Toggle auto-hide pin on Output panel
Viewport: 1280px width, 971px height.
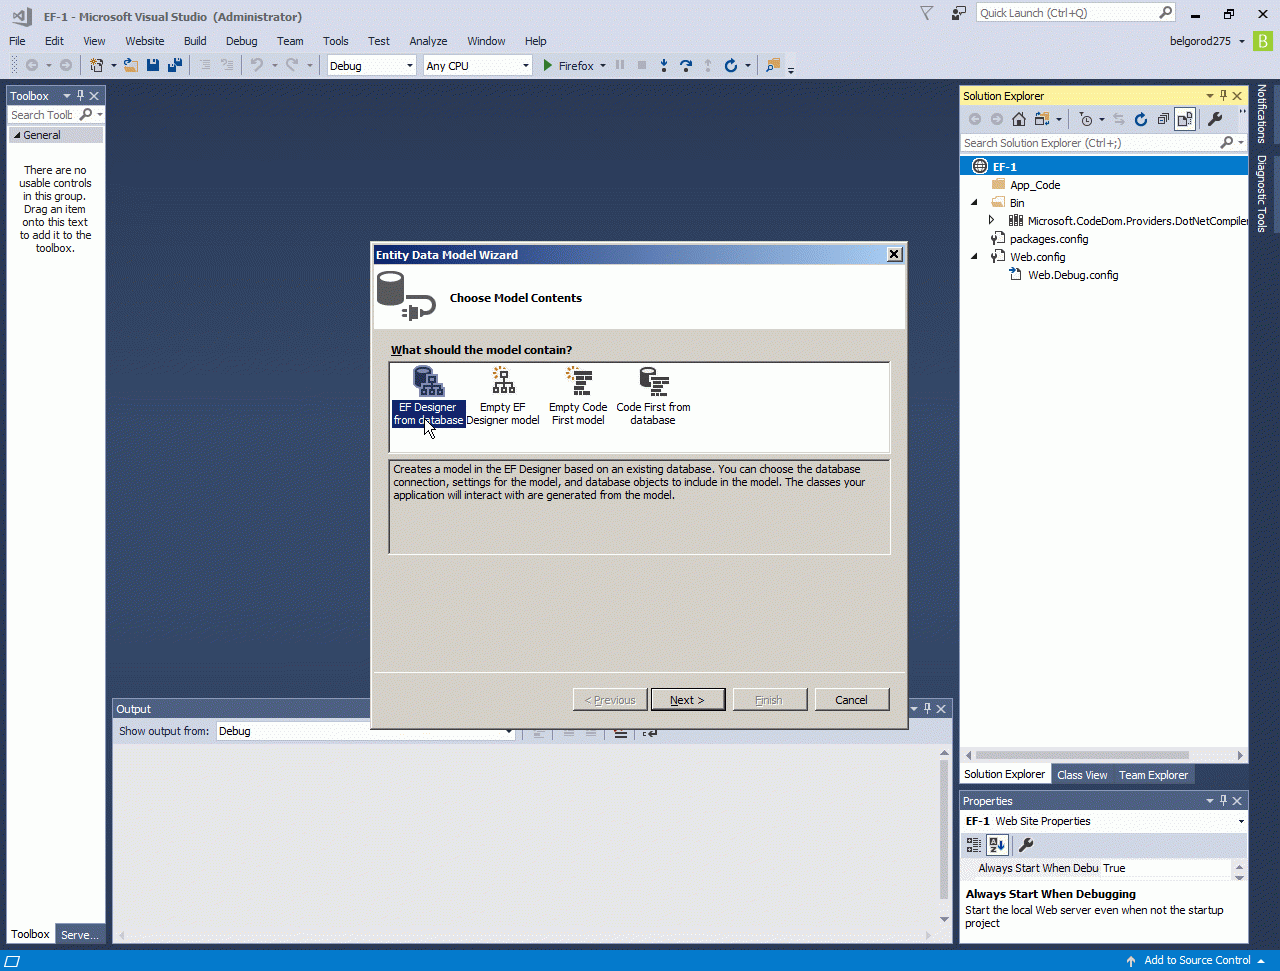click(x=927, y=709)
